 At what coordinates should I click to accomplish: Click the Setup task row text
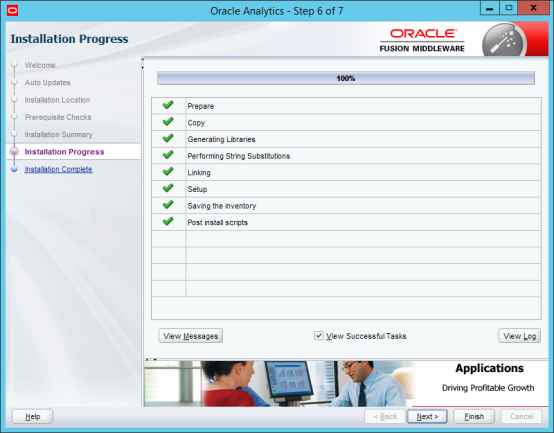[197, 189]
